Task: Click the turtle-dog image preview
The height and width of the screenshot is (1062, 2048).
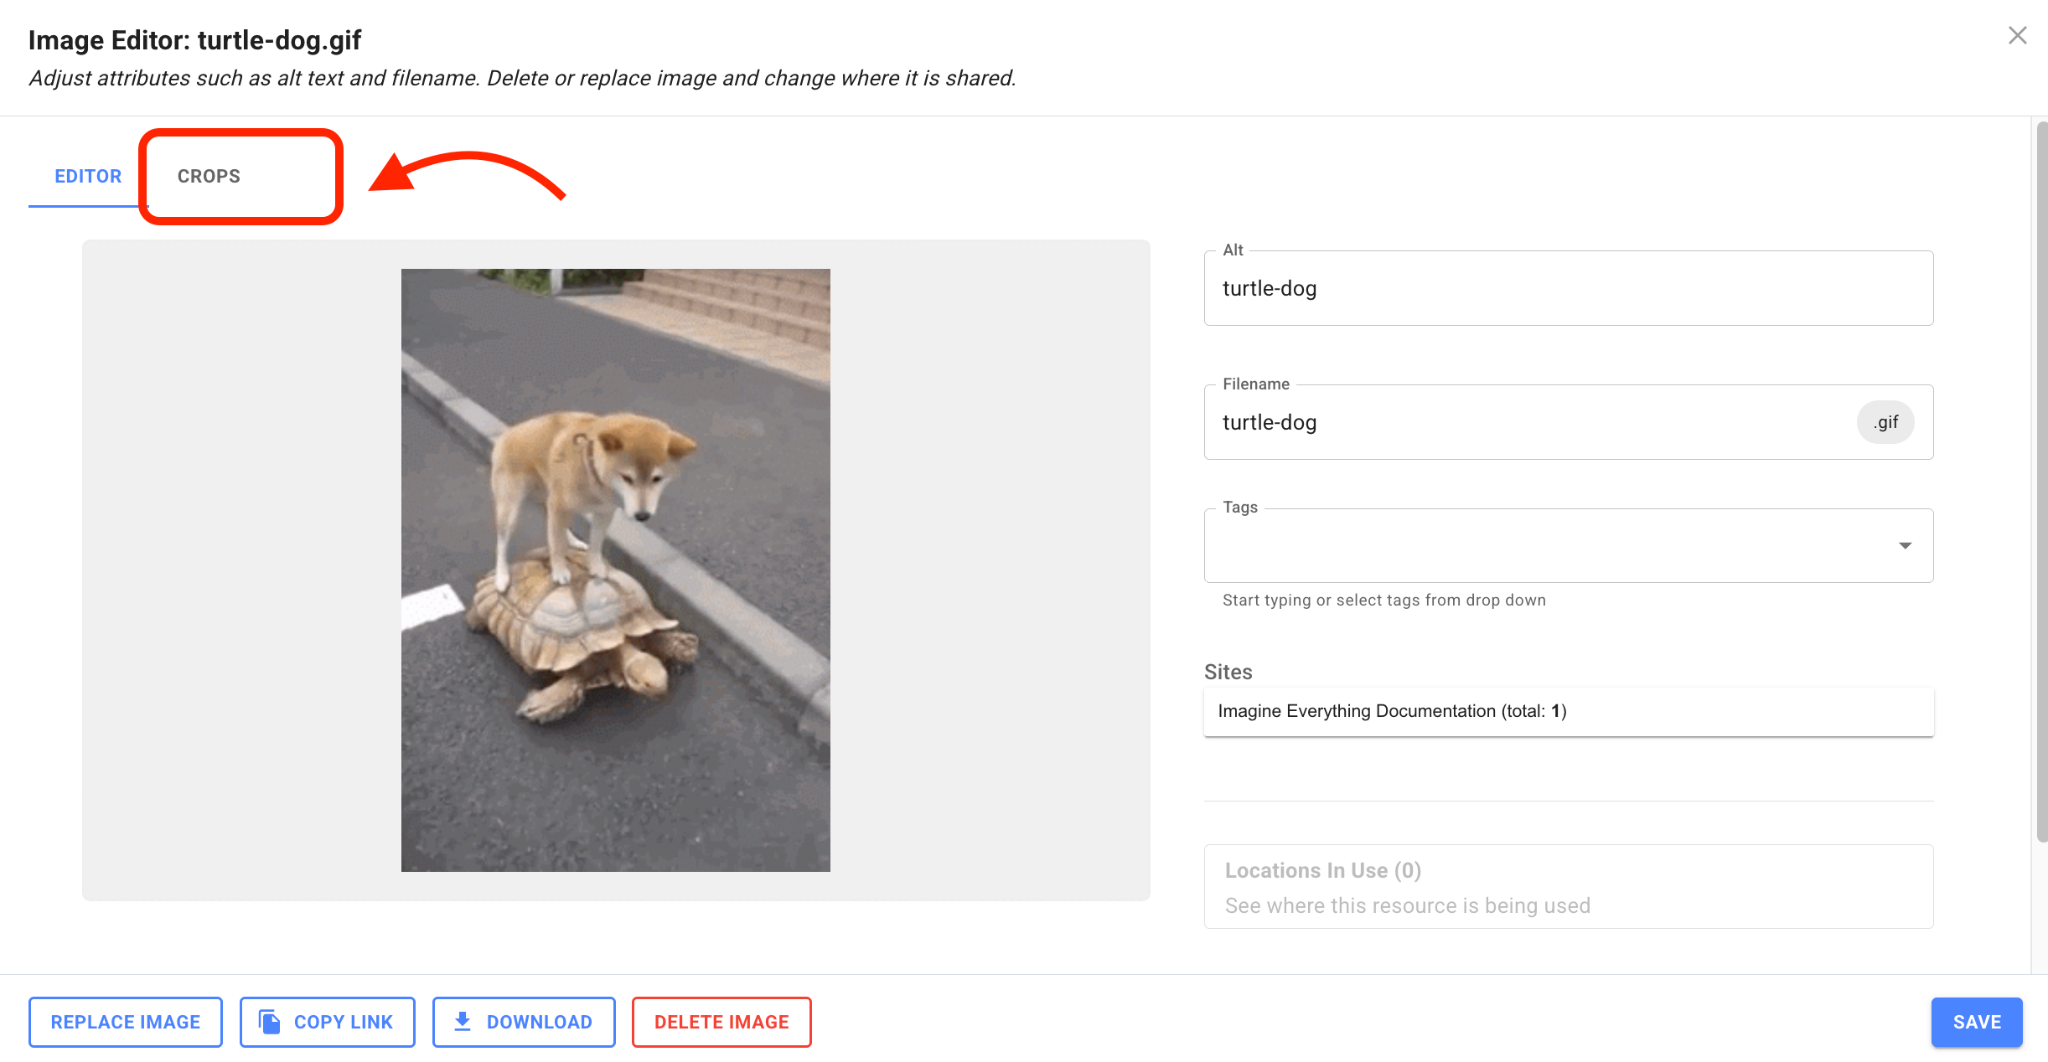Action: point(615,567)
